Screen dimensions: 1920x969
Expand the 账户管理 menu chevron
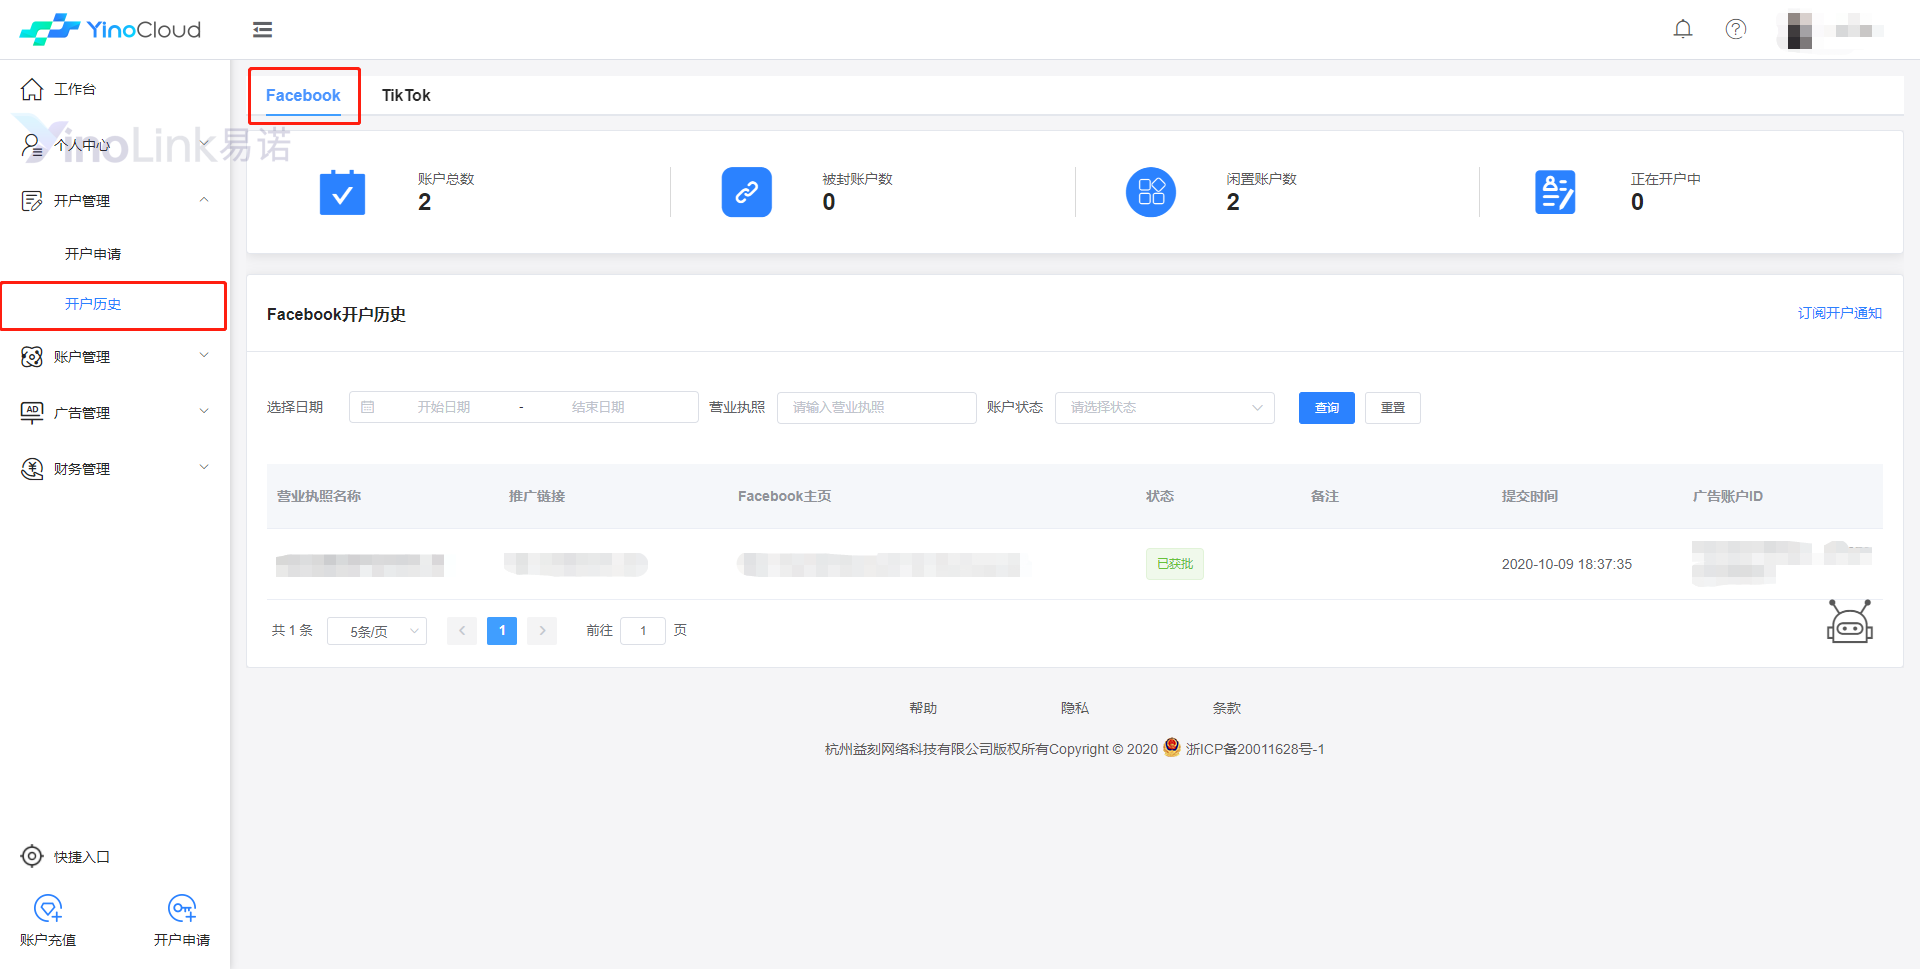pyautogui.click(x=204, y=356)
